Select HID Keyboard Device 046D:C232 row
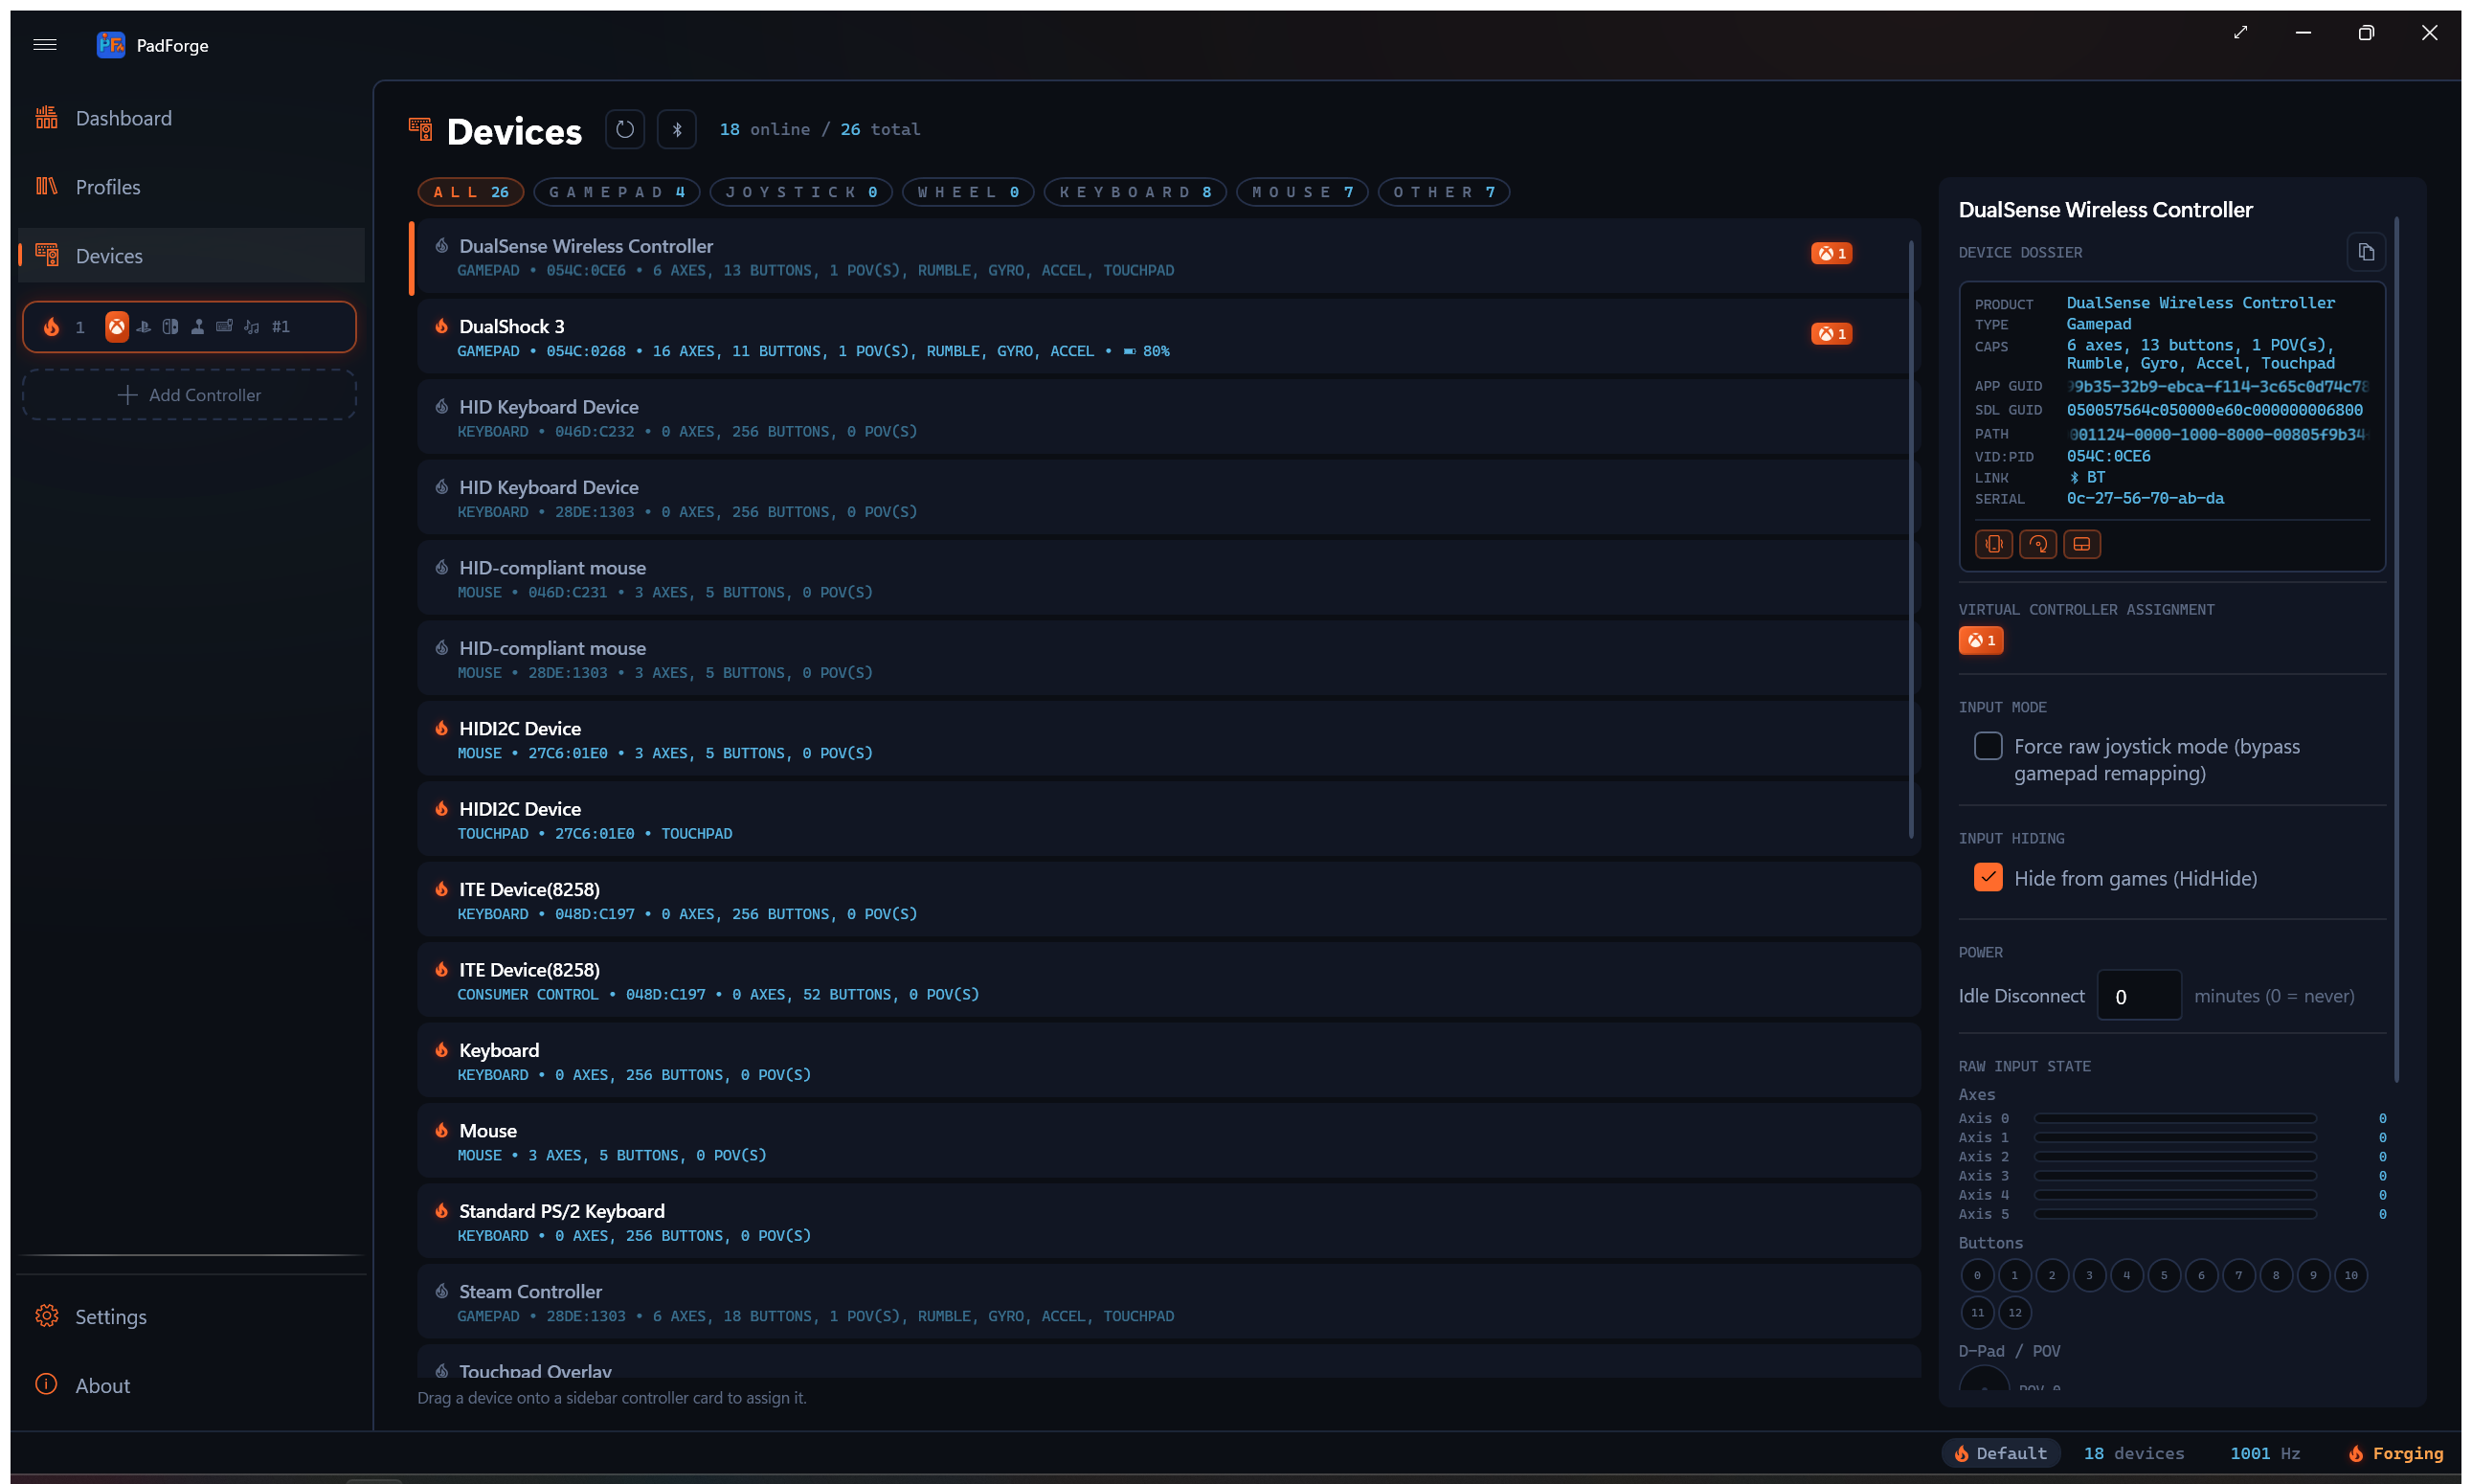Screen dimensions: 2472x1484 pos(1168,418)
